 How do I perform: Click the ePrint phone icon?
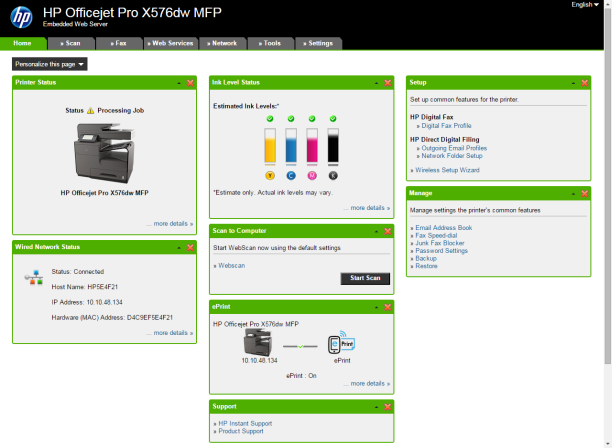342,342
